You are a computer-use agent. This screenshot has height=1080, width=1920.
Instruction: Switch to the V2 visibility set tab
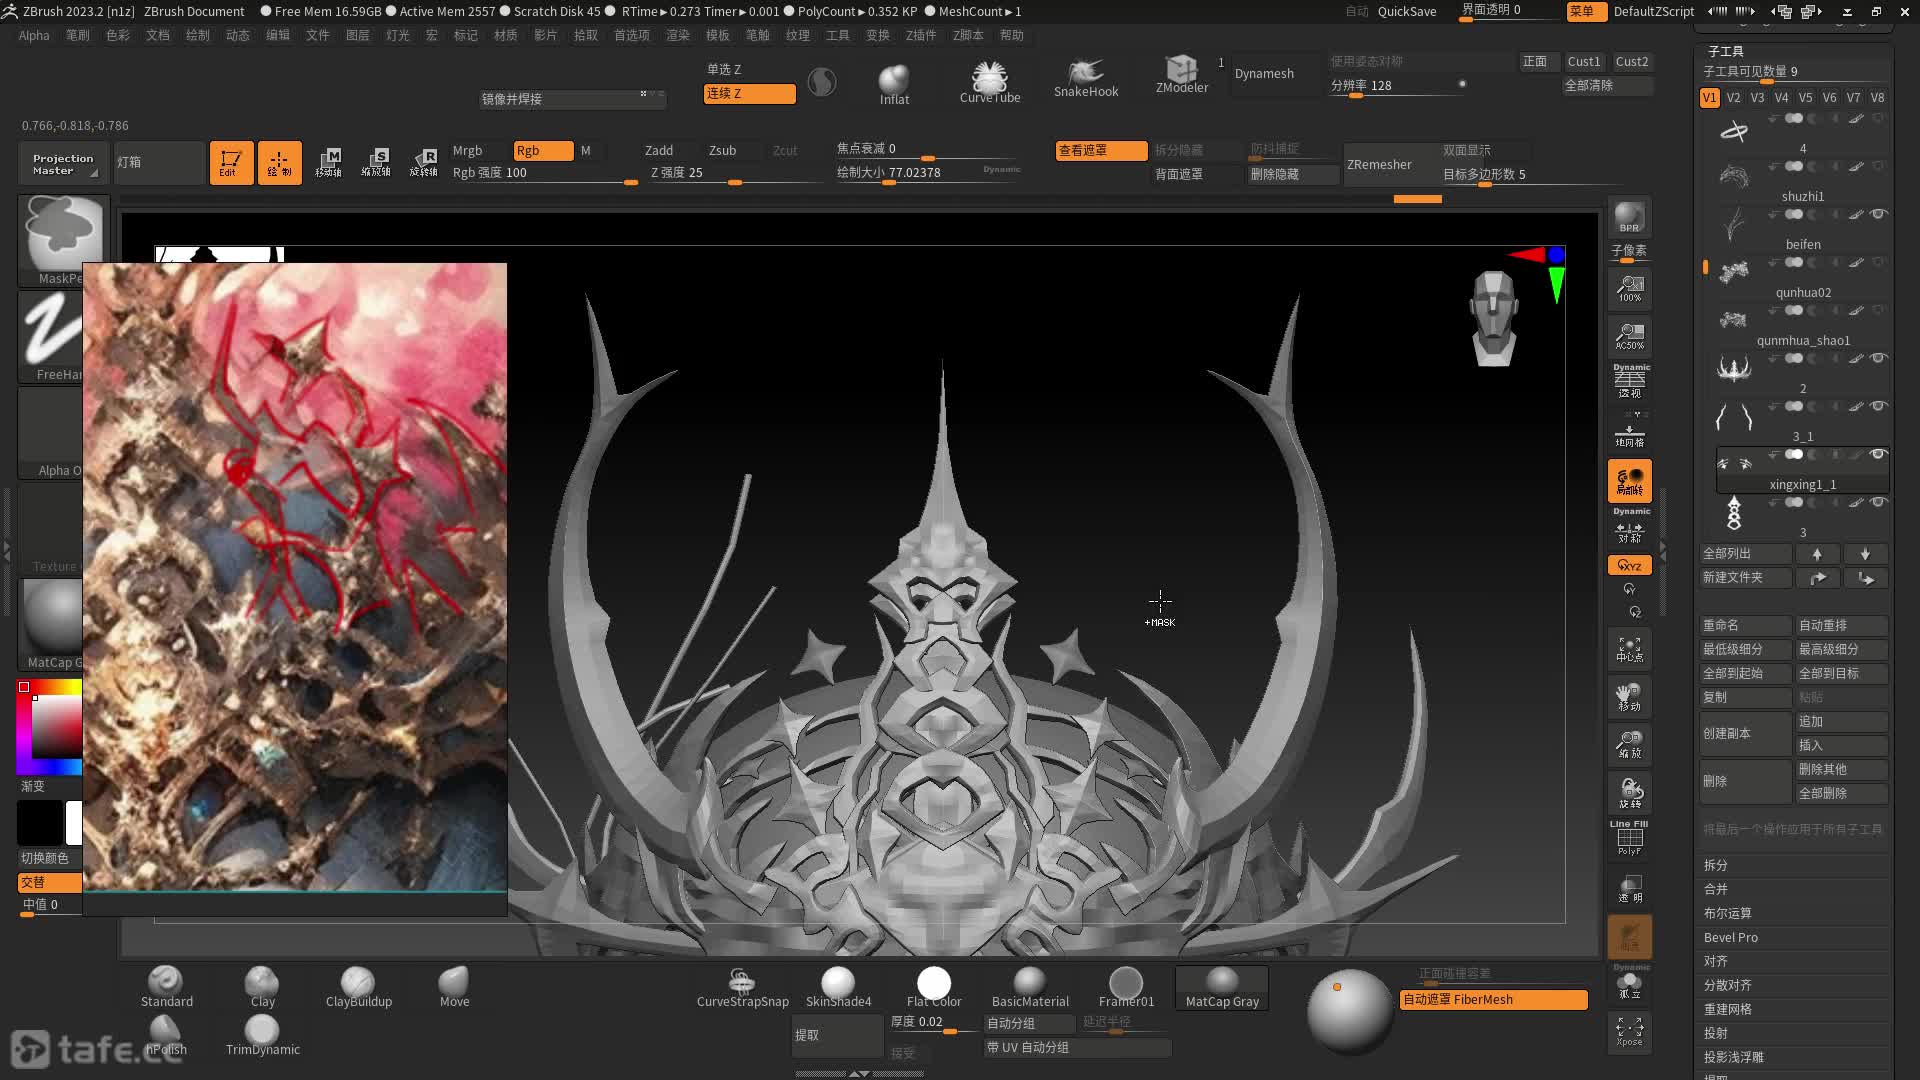pos(1733,98)
